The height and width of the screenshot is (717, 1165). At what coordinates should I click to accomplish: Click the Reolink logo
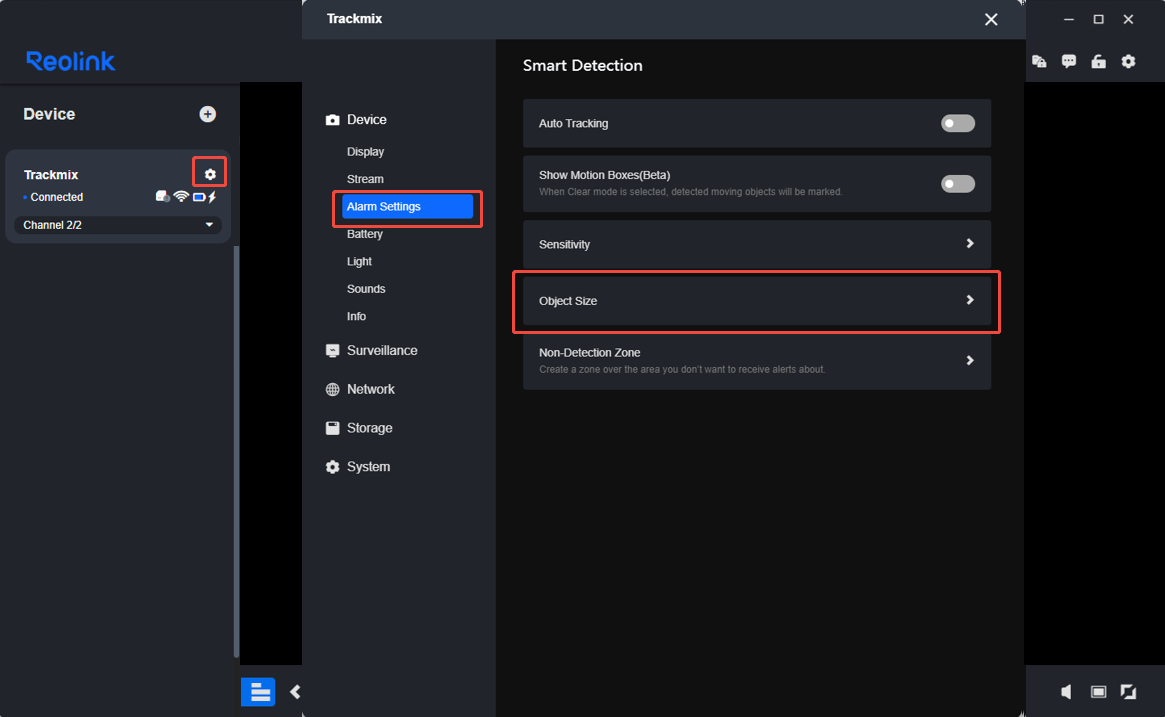[71, 61]
